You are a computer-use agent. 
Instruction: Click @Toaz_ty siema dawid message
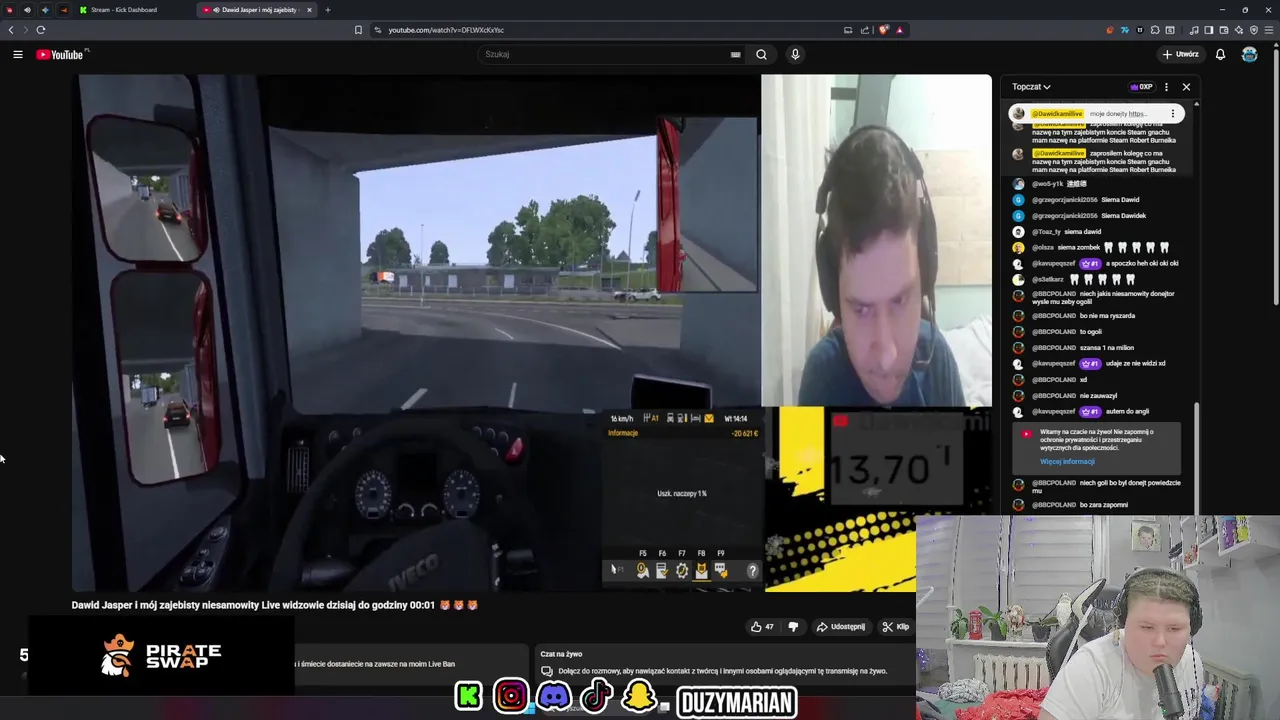click(1066, 231)
